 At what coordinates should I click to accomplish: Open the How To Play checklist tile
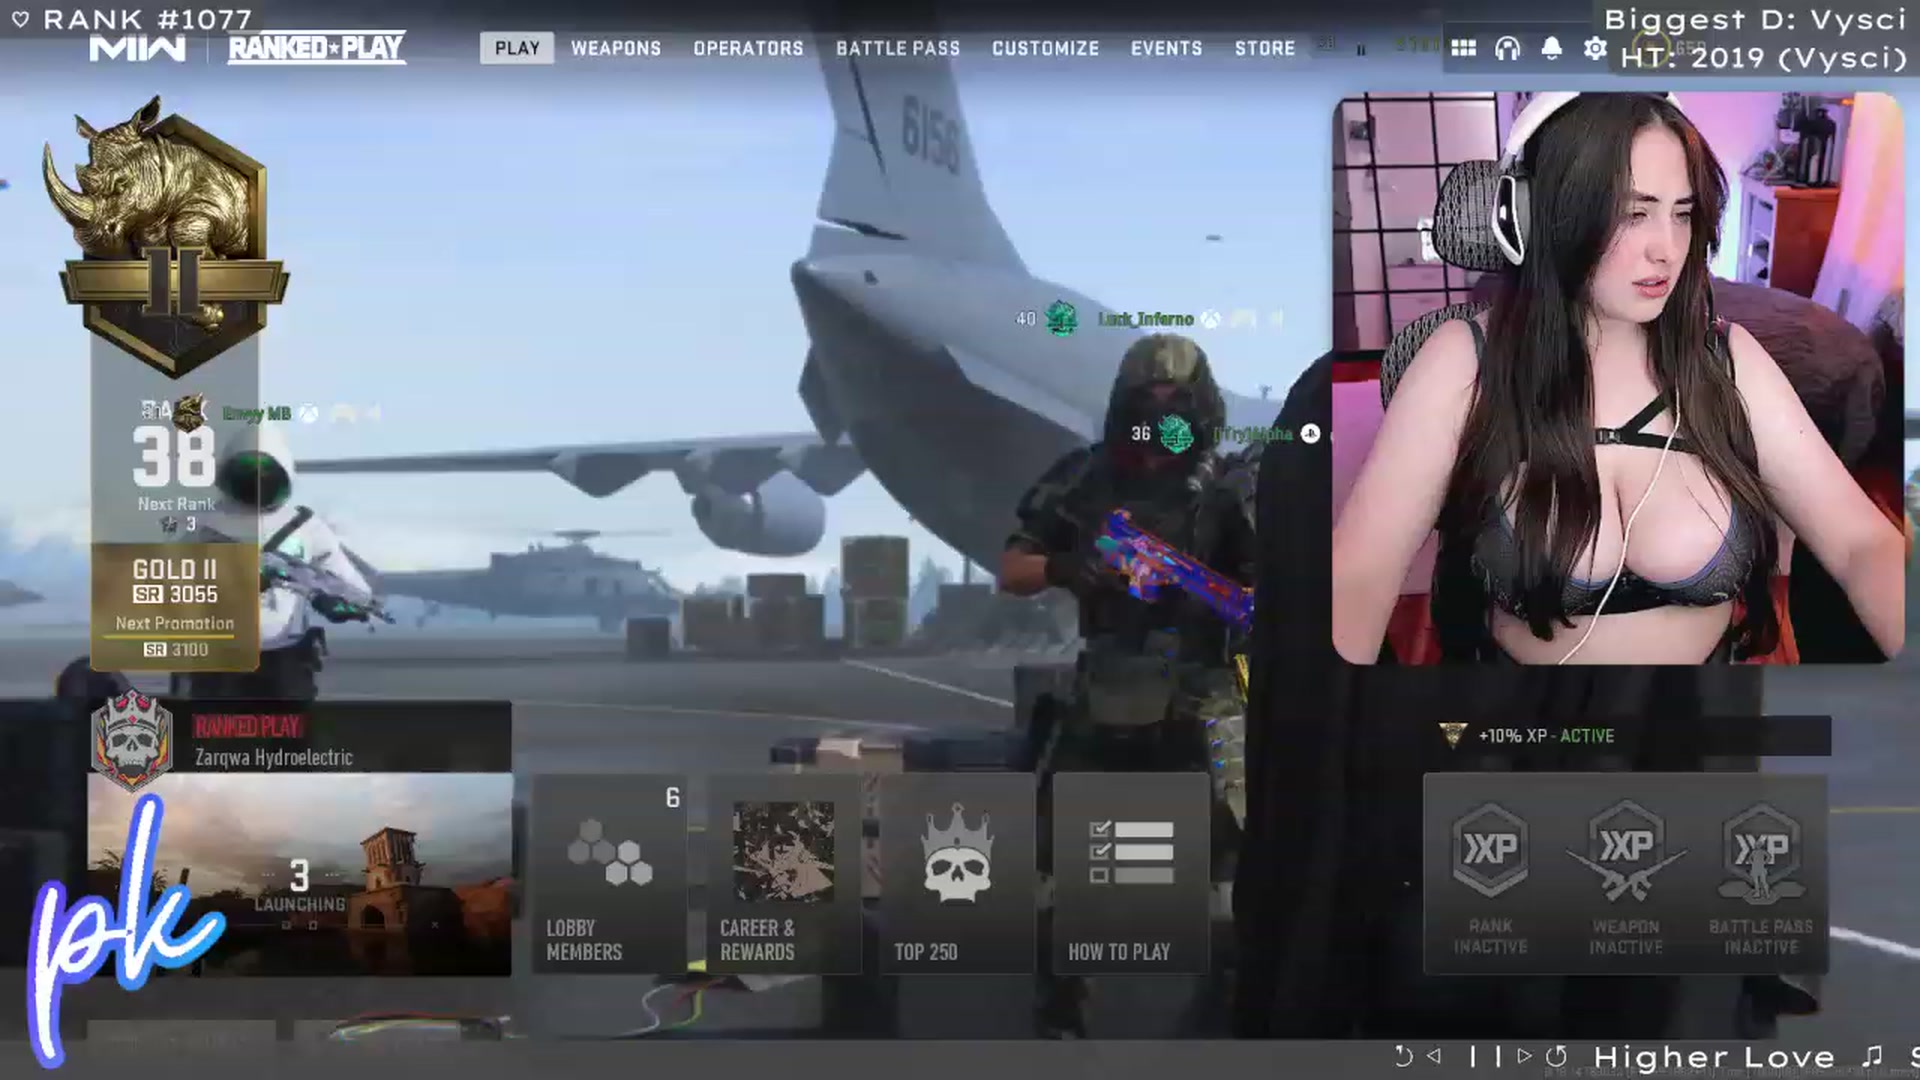tap(1131, 874)
